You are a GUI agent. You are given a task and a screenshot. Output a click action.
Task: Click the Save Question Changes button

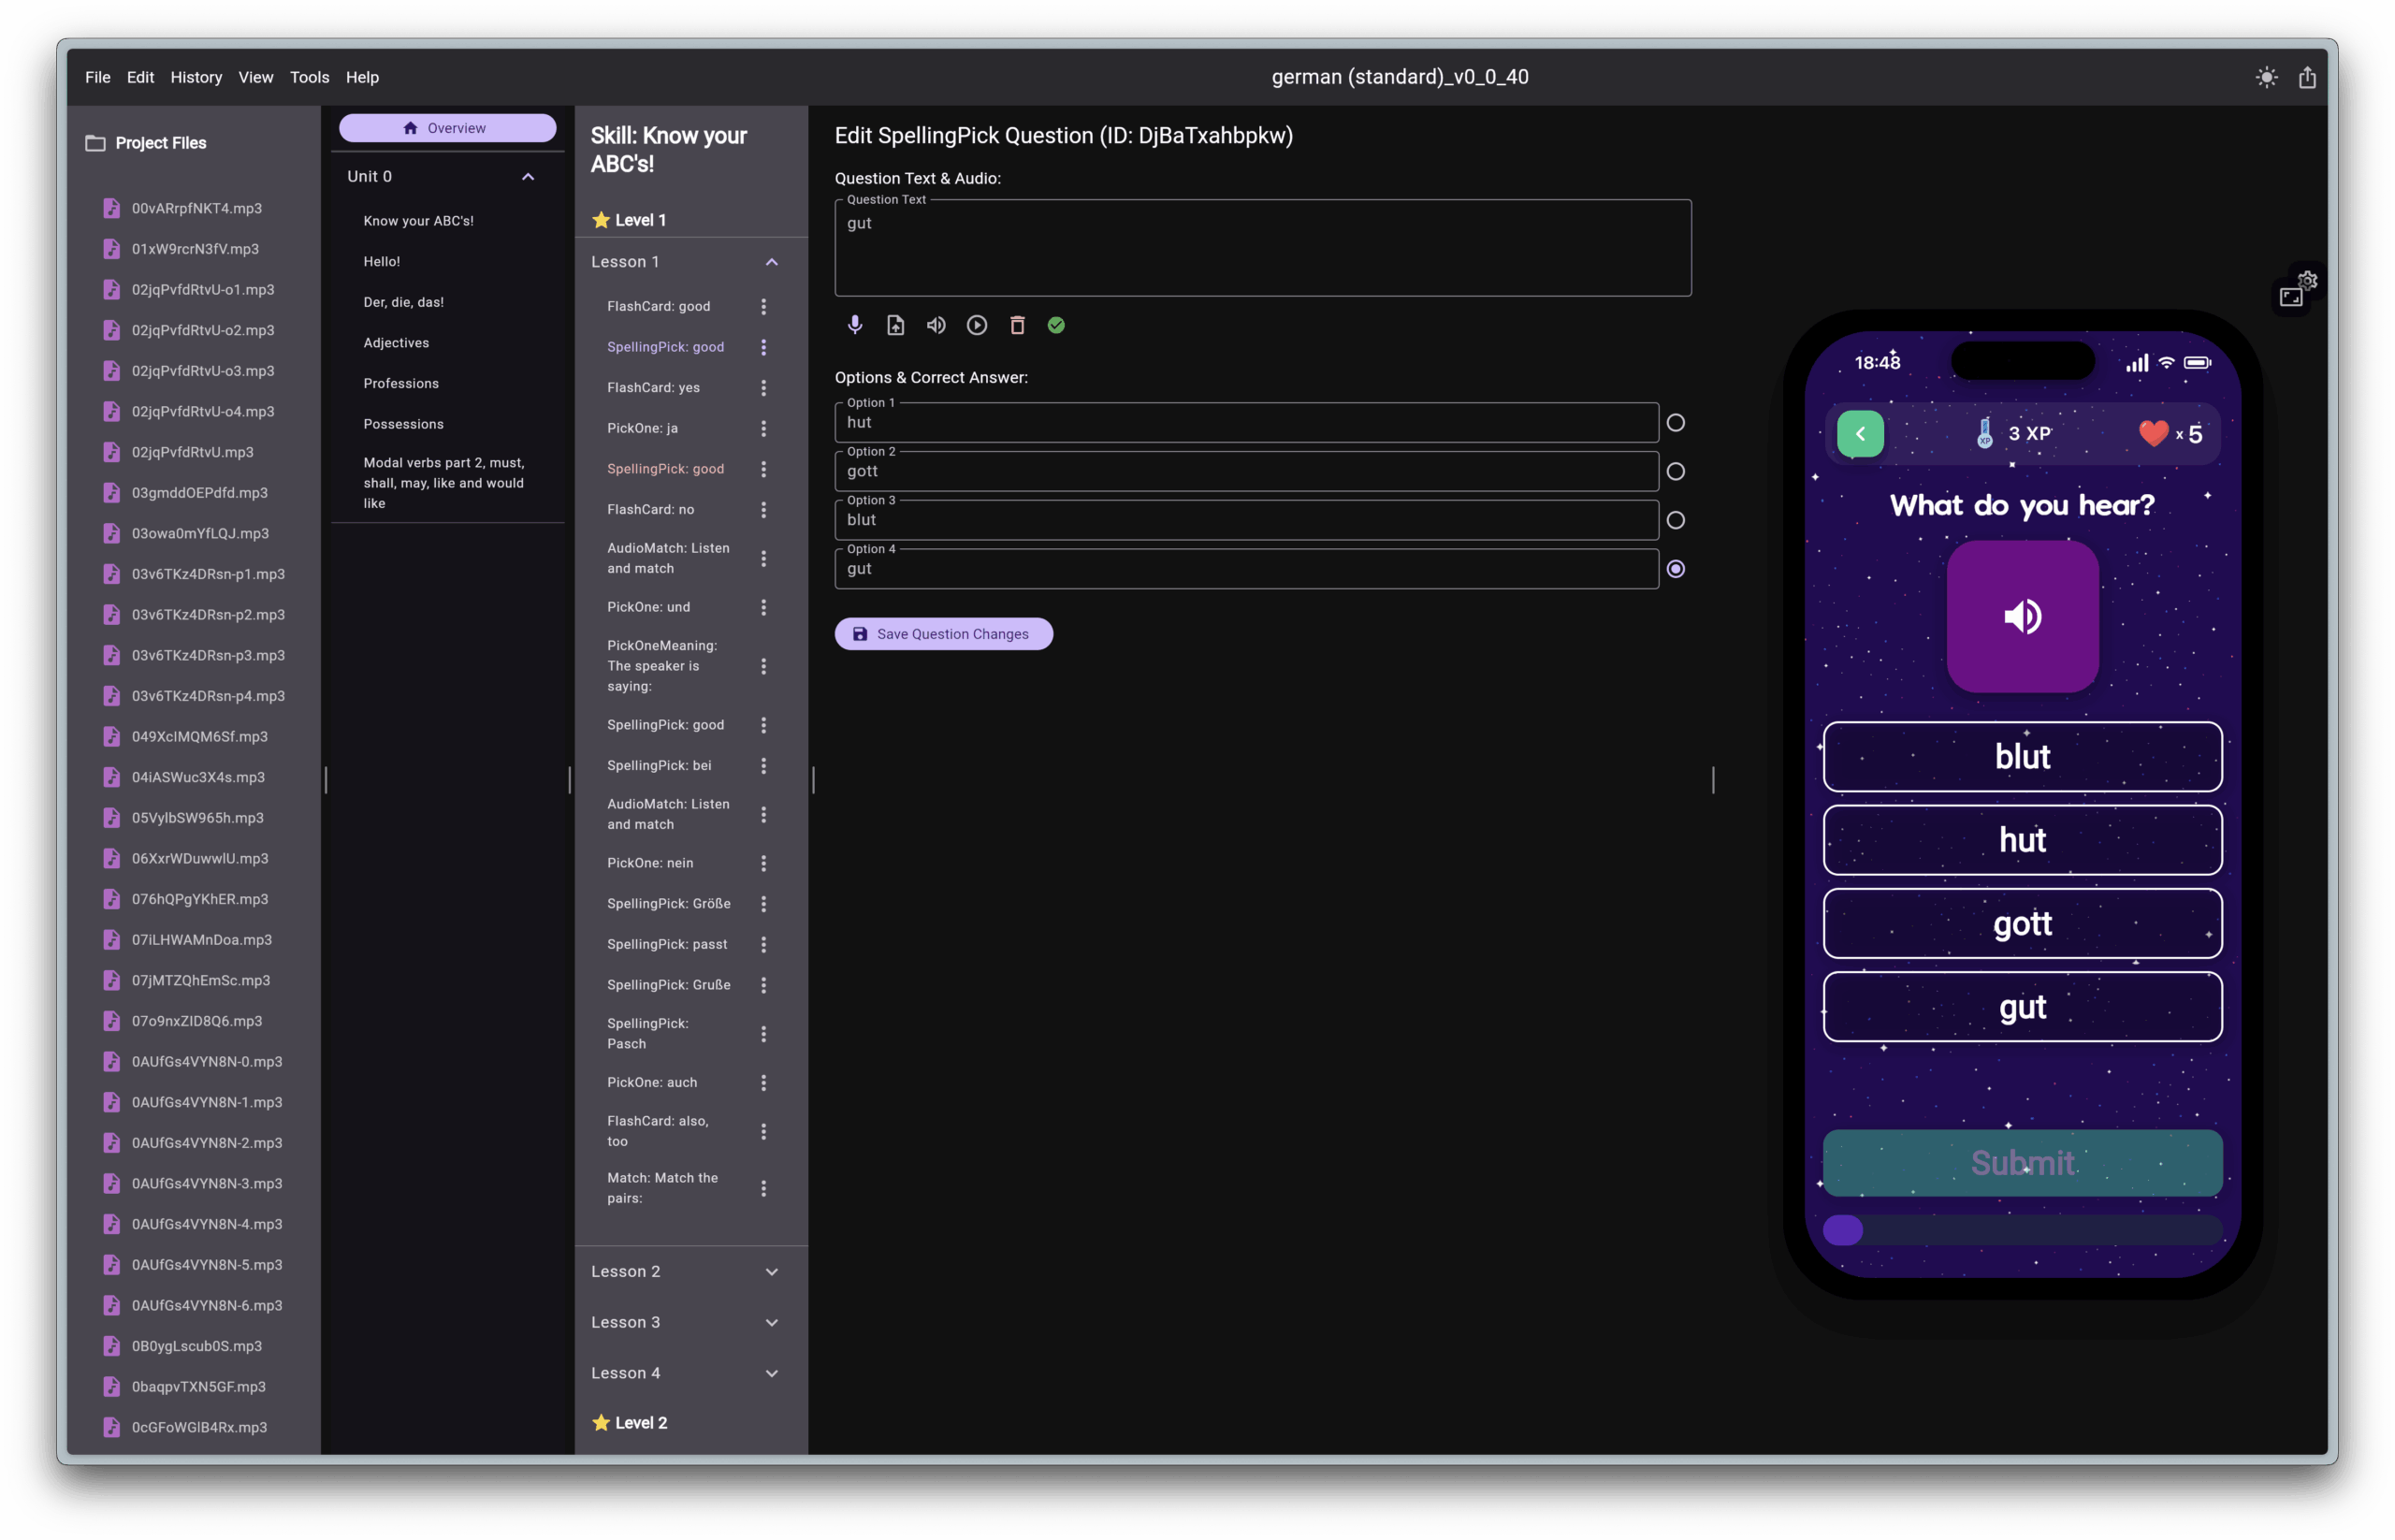(x=943, y=634)
